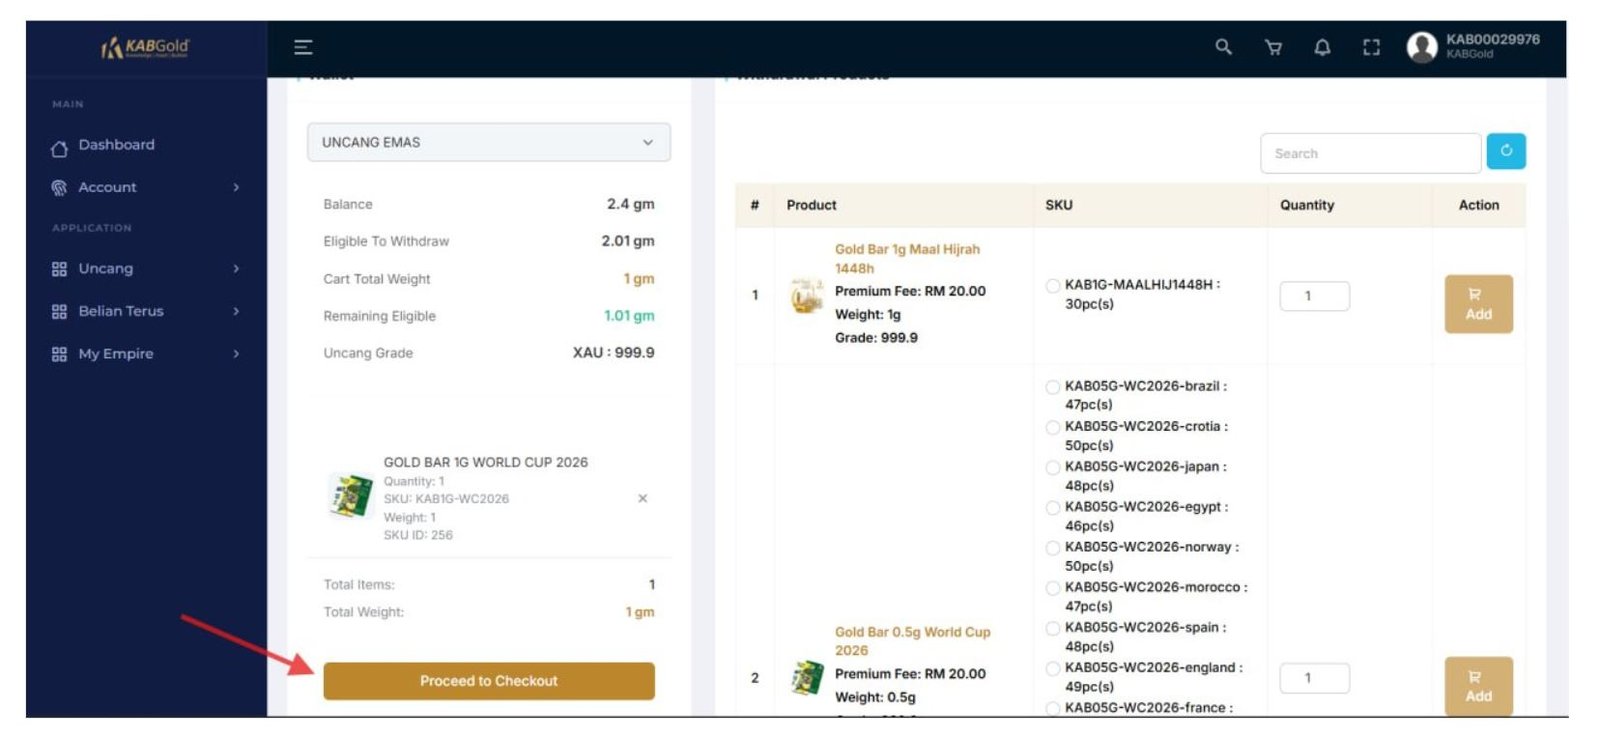Click quantity field for Maal Hijrah bar
Image resolution: width=1600 pixels, height=733 pixels.
[x=1314, y=296]
